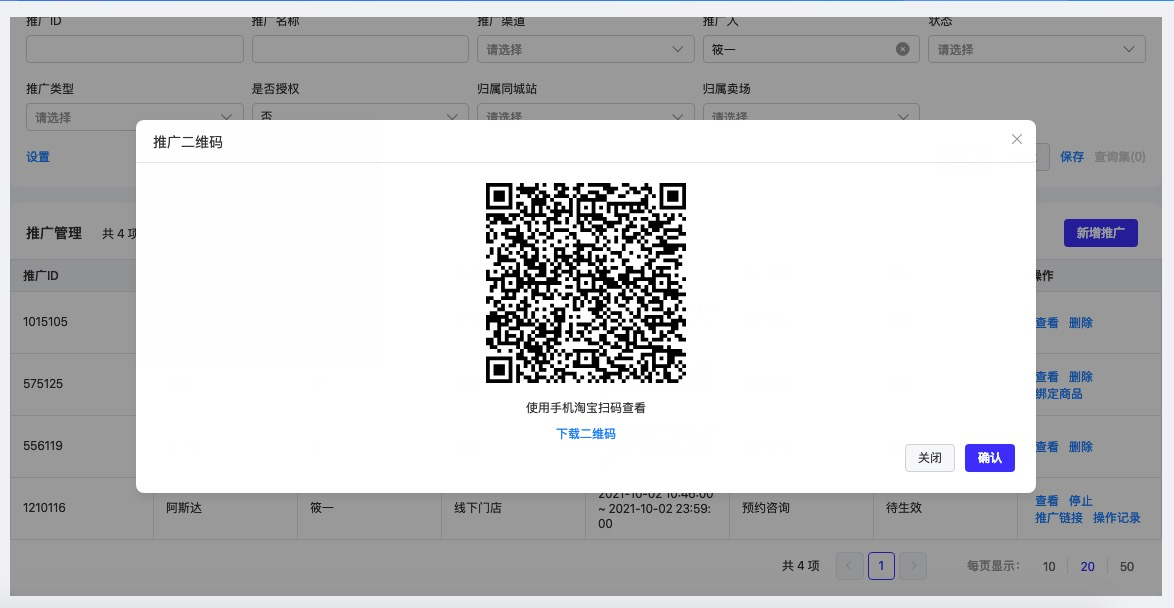This screenshot has height=608, width=1174.
Task: Click 删除 for row 1015105
Action: 1080,323
